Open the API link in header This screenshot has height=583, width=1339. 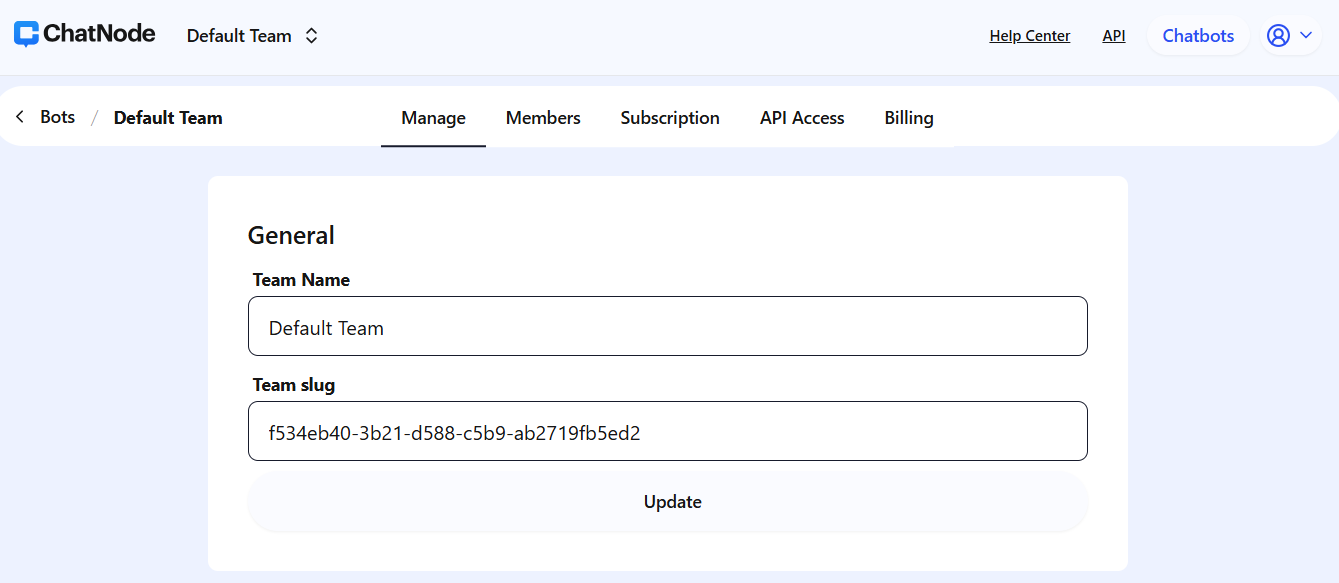pos(1114,36)
